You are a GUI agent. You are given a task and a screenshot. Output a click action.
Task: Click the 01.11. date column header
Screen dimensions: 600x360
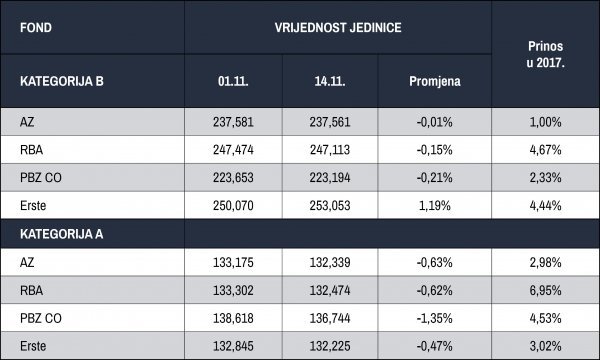(233, 81)
